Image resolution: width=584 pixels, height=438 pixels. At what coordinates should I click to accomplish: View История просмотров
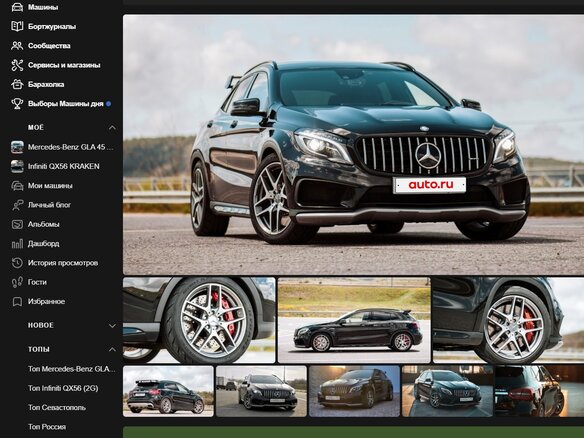[x=63, y=263]
